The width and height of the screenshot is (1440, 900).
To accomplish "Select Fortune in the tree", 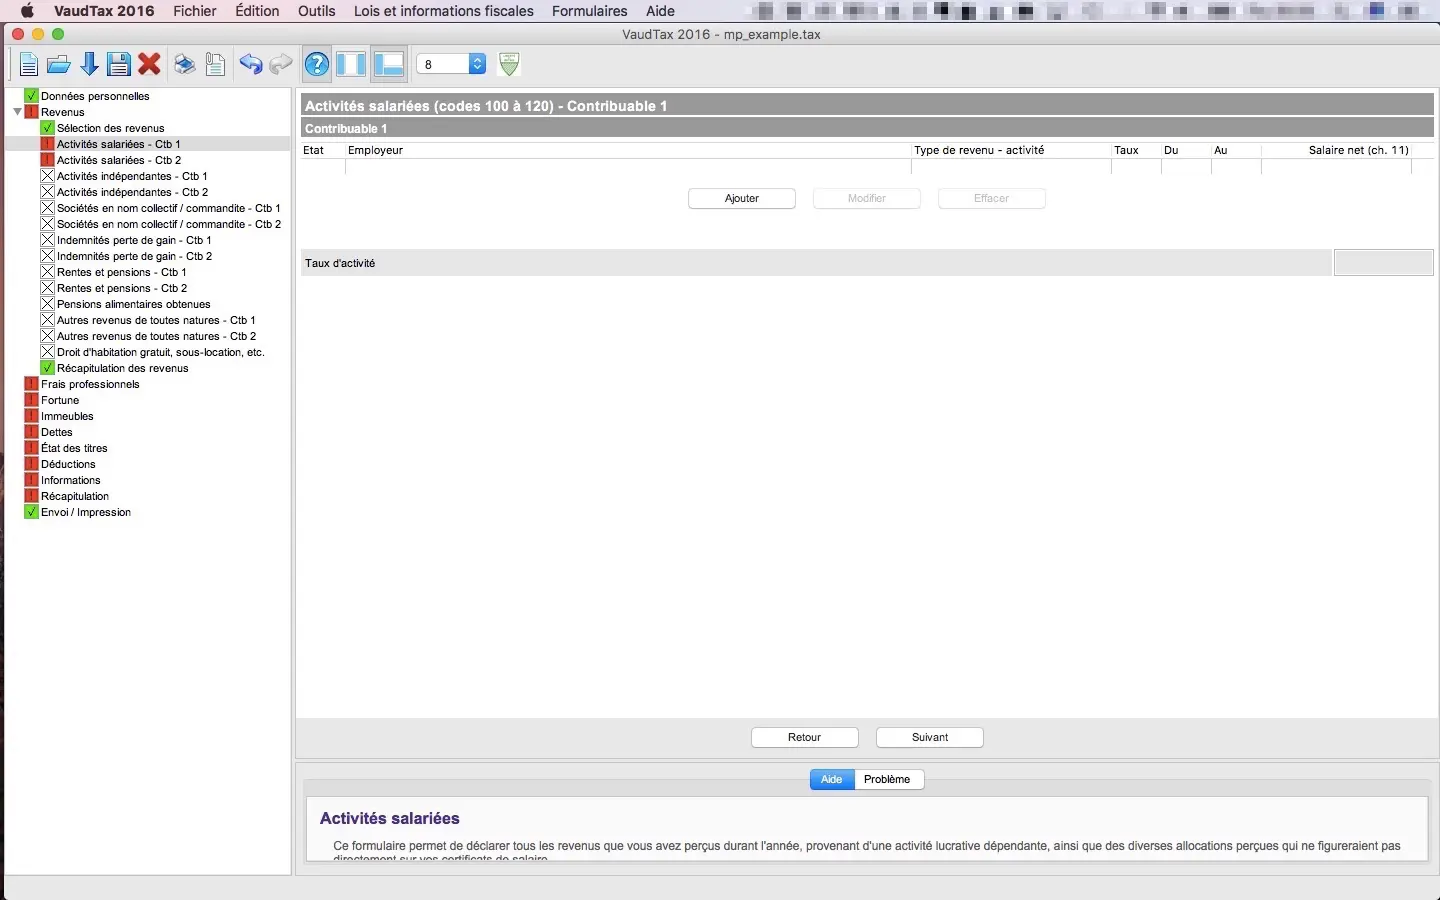I will (60, 400).
